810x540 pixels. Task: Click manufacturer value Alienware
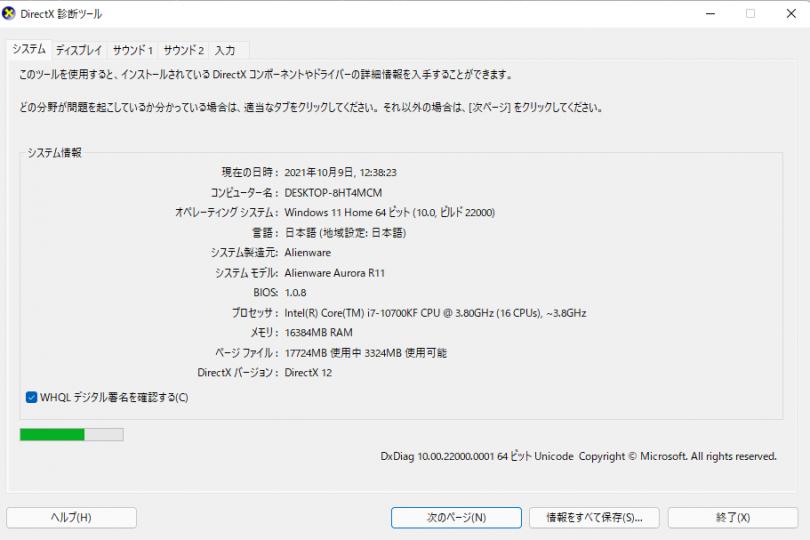click(307, 253)
